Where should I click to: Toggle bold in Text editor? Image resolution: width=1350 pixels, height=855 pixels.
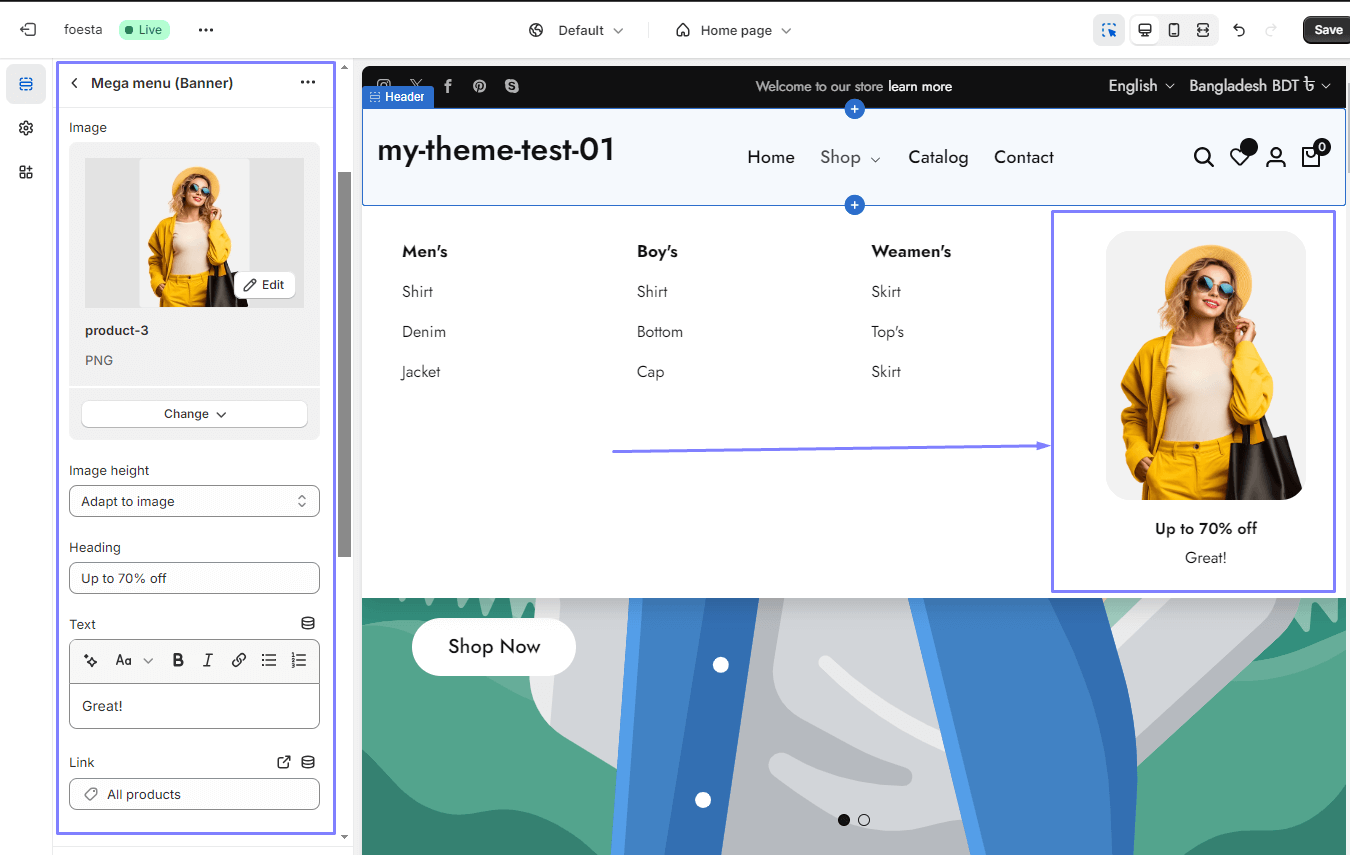click(178, 660)
